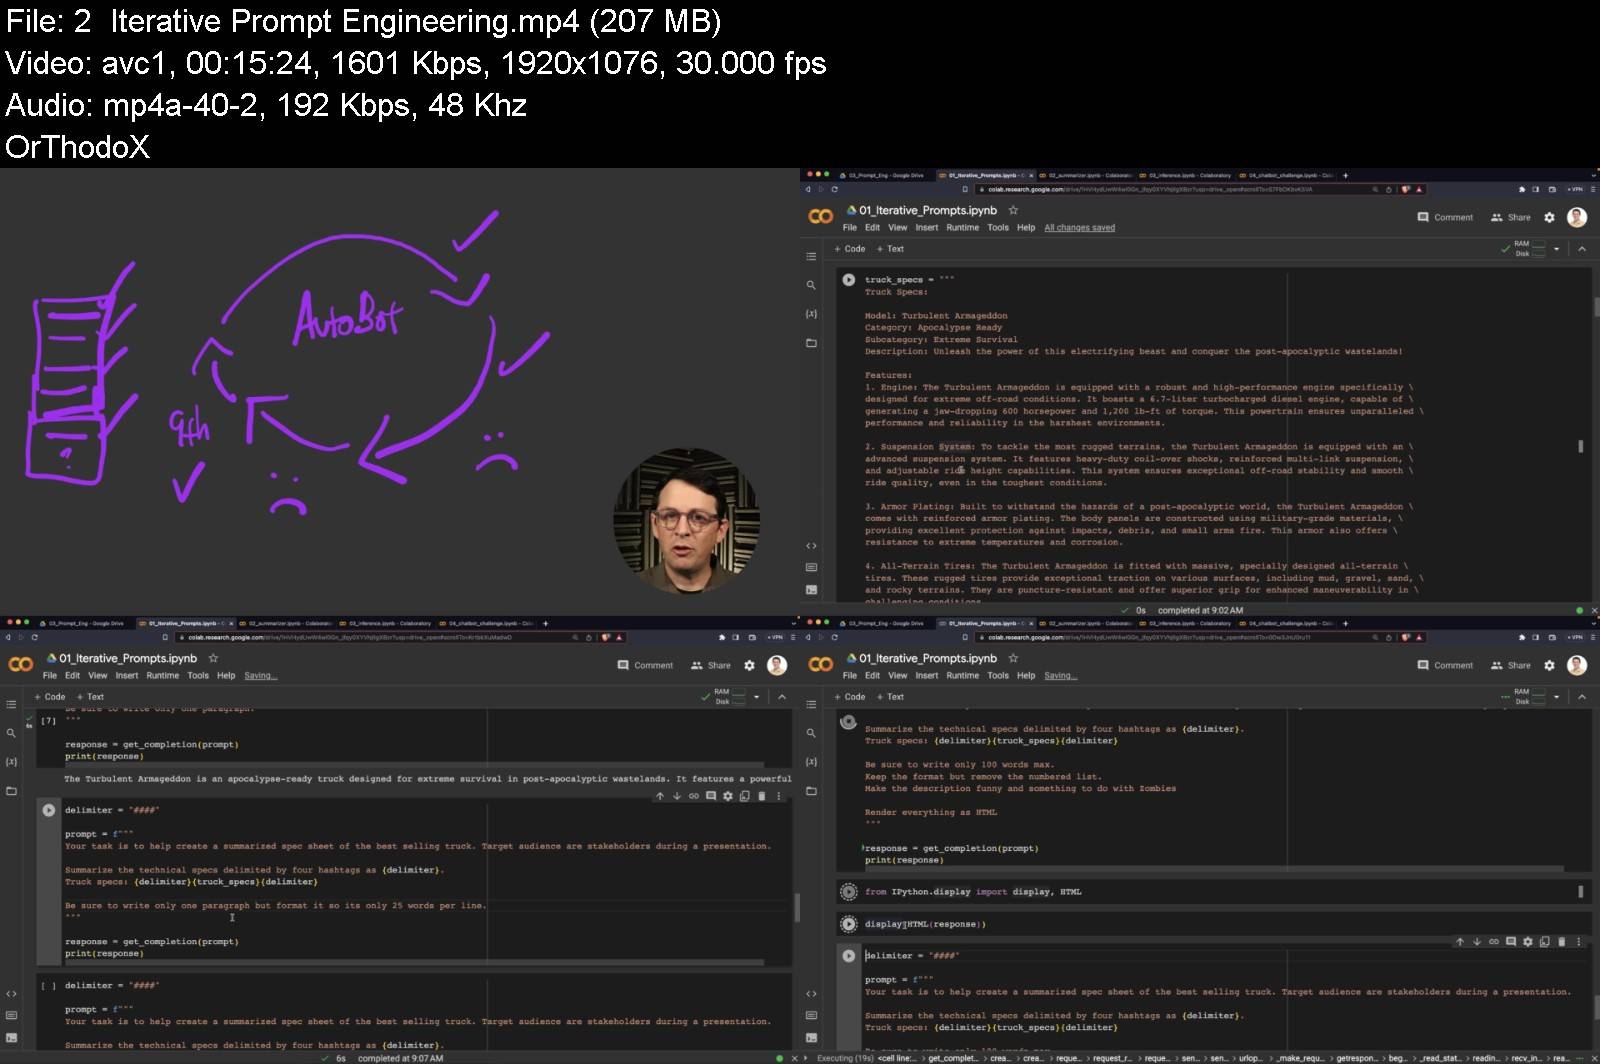1600x1064 pixels.
Task: Open View menu in bottom-right Colab frame
Action: [898, 676]
